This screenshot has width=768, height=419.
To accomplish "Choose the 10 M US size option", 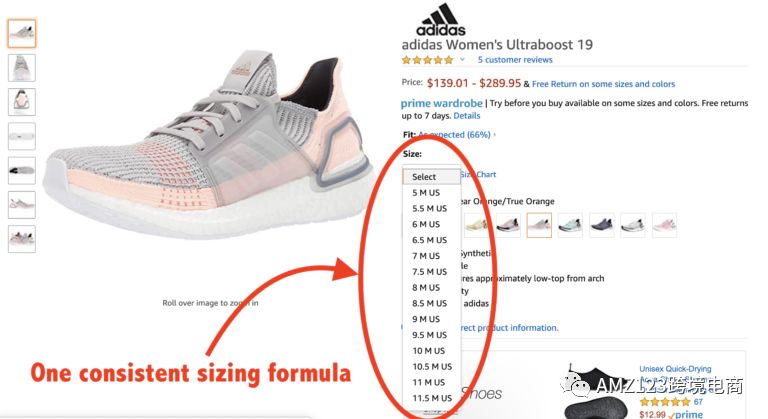I will click(429, 351).
